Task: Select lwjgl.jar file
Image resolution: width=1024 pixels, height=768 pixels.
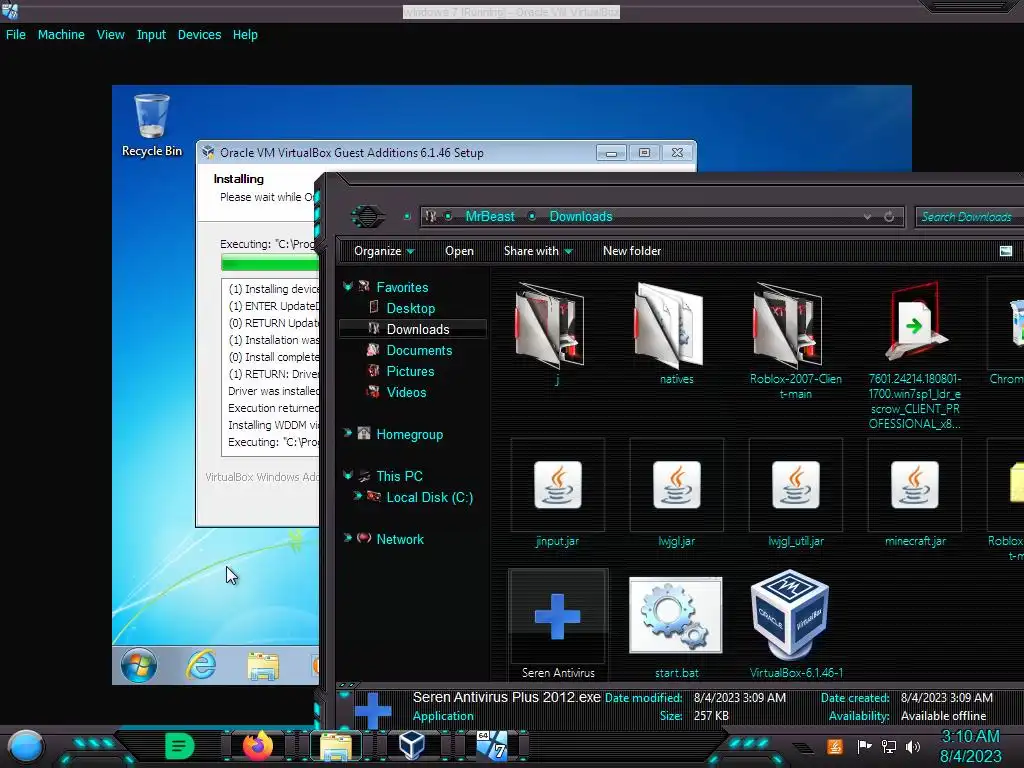Action: [x=677, y=494]
